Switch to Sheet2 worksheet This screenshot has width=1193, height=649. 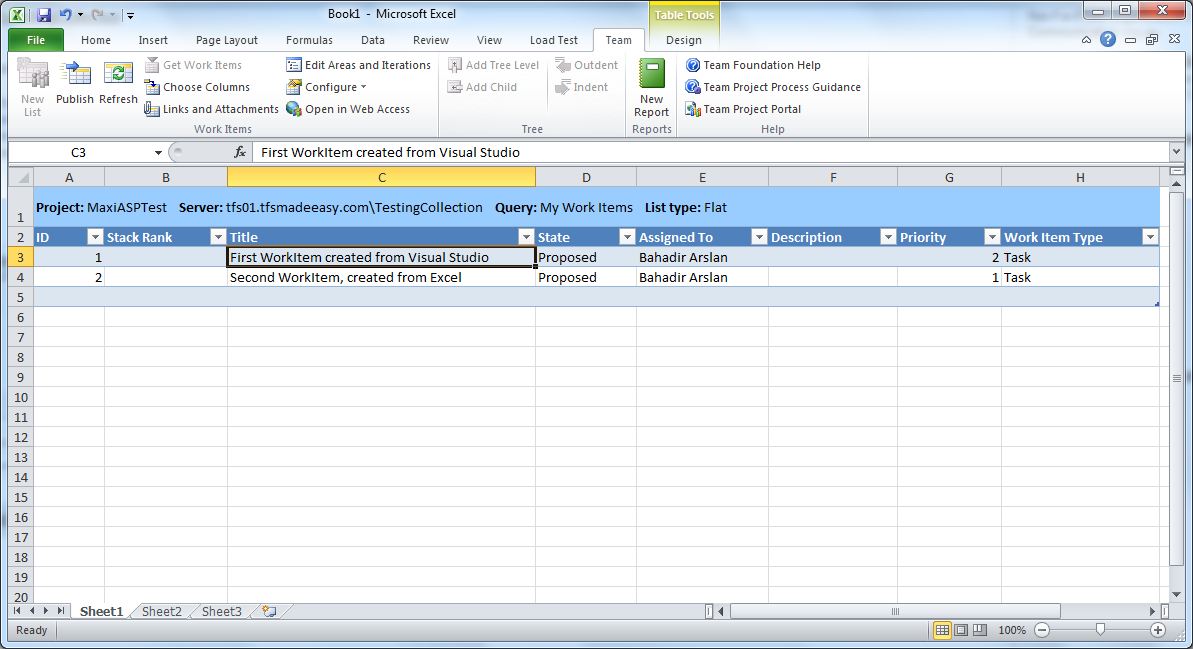coord(161,611)
